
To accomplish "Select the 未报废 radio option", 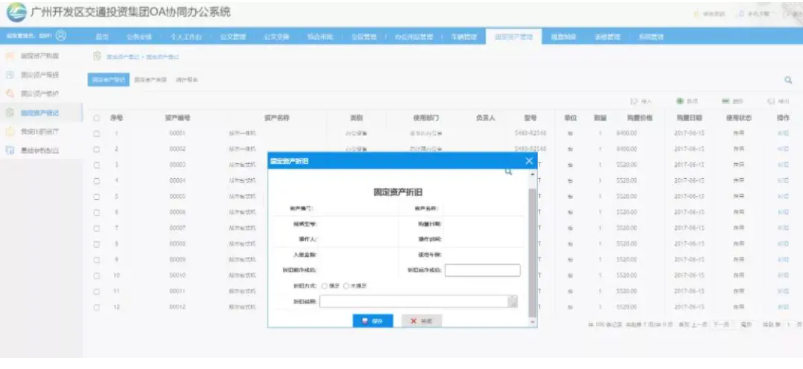I will pos(346,286).
